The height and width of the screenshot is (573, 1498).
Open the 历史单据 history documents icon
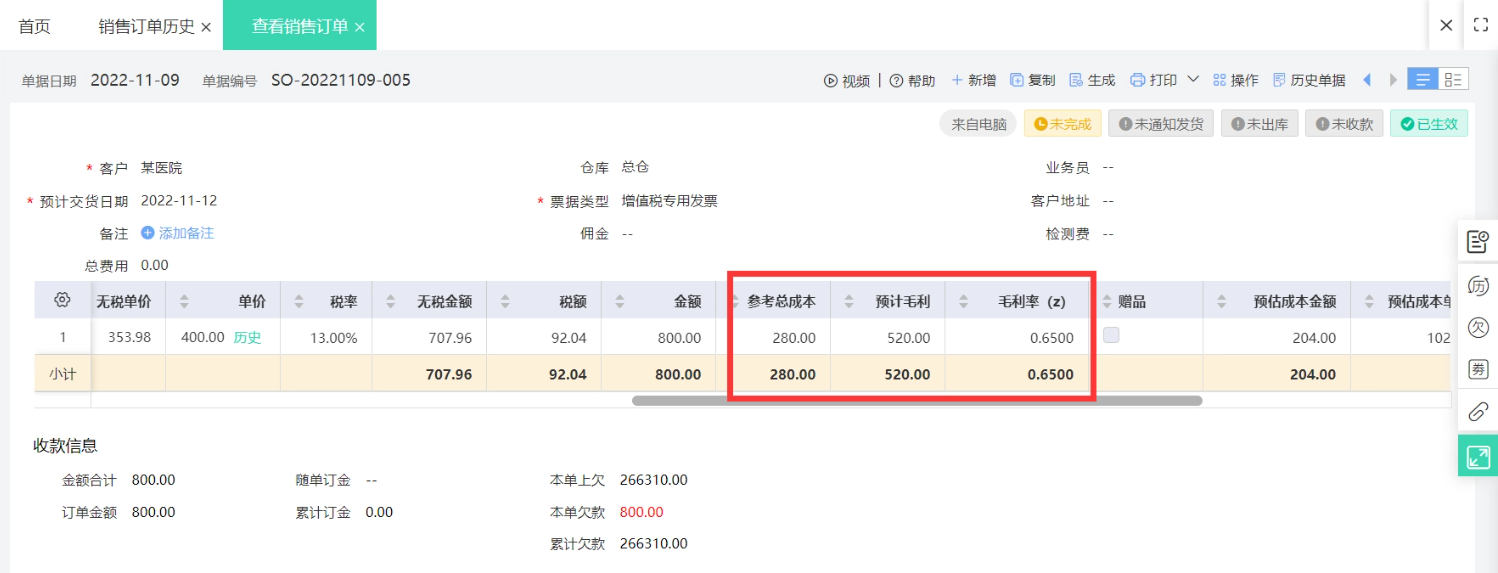click(1279, 81)
